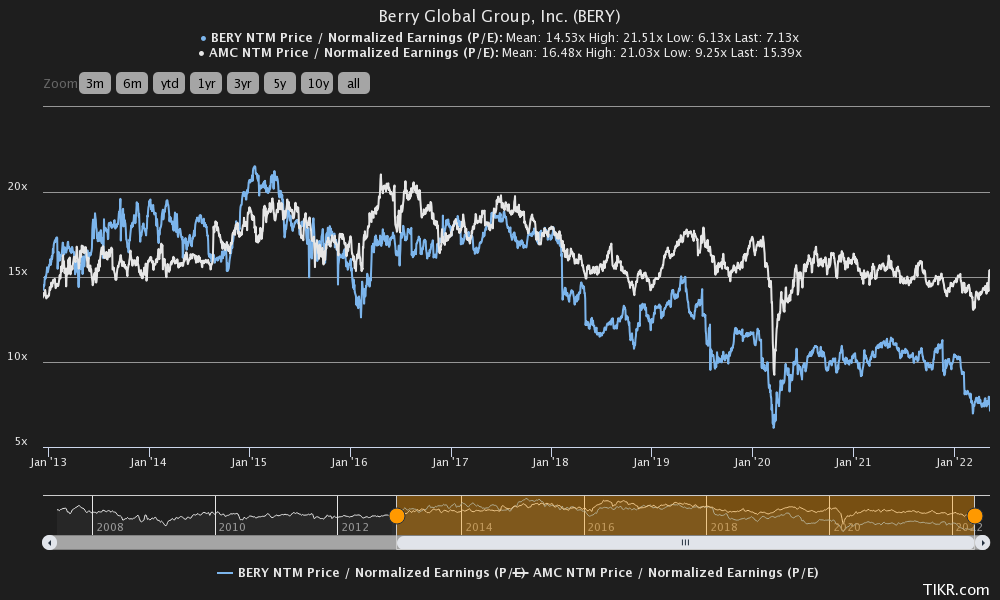Click the Jan '17 x-axis label

tap(450, 462)
